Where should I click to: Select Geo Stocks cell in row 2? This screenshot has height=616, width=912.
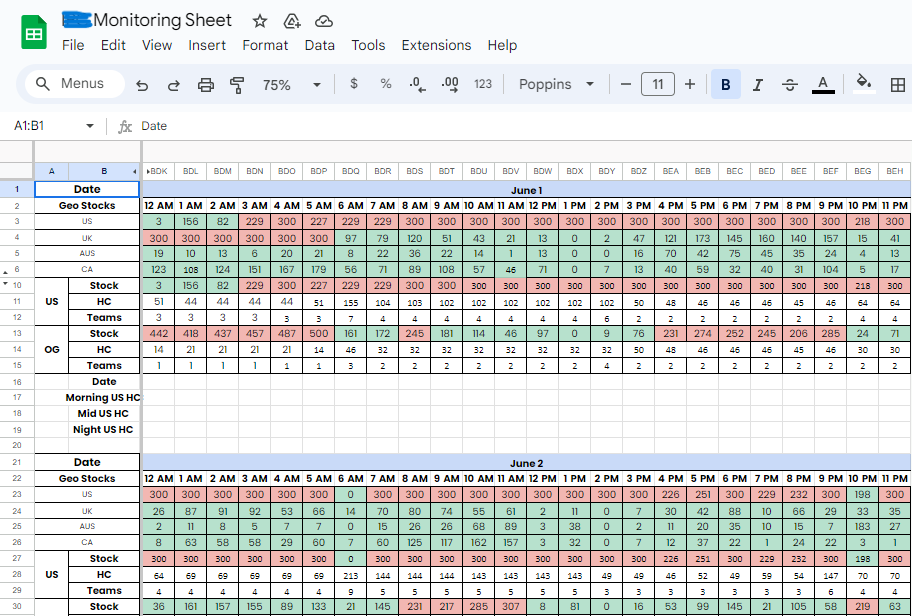coord(87,205)
